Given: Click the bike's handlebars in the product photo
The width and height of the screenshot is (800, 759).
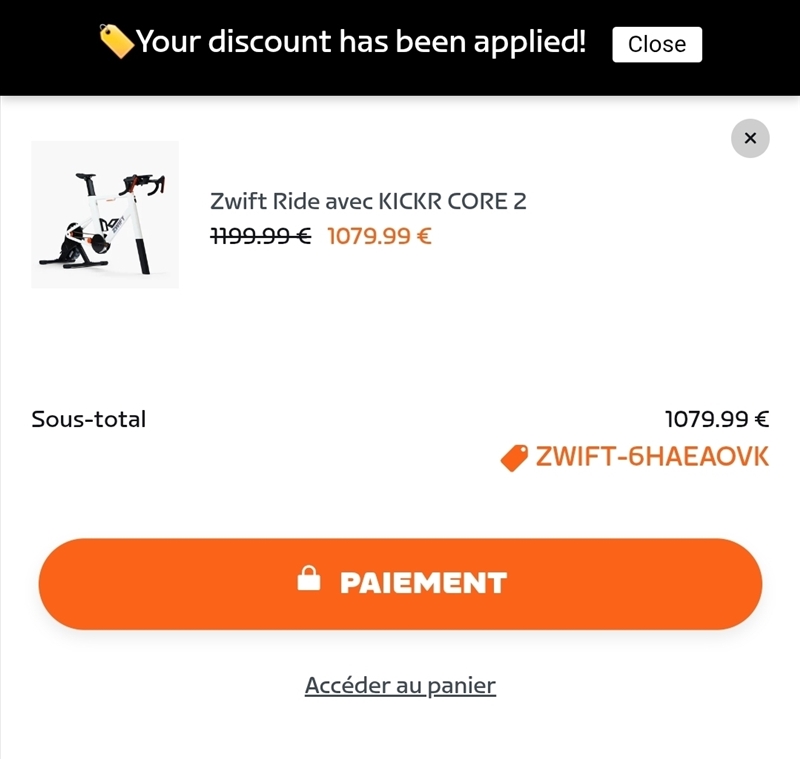Looking at the screenshot, I should 143,185.
